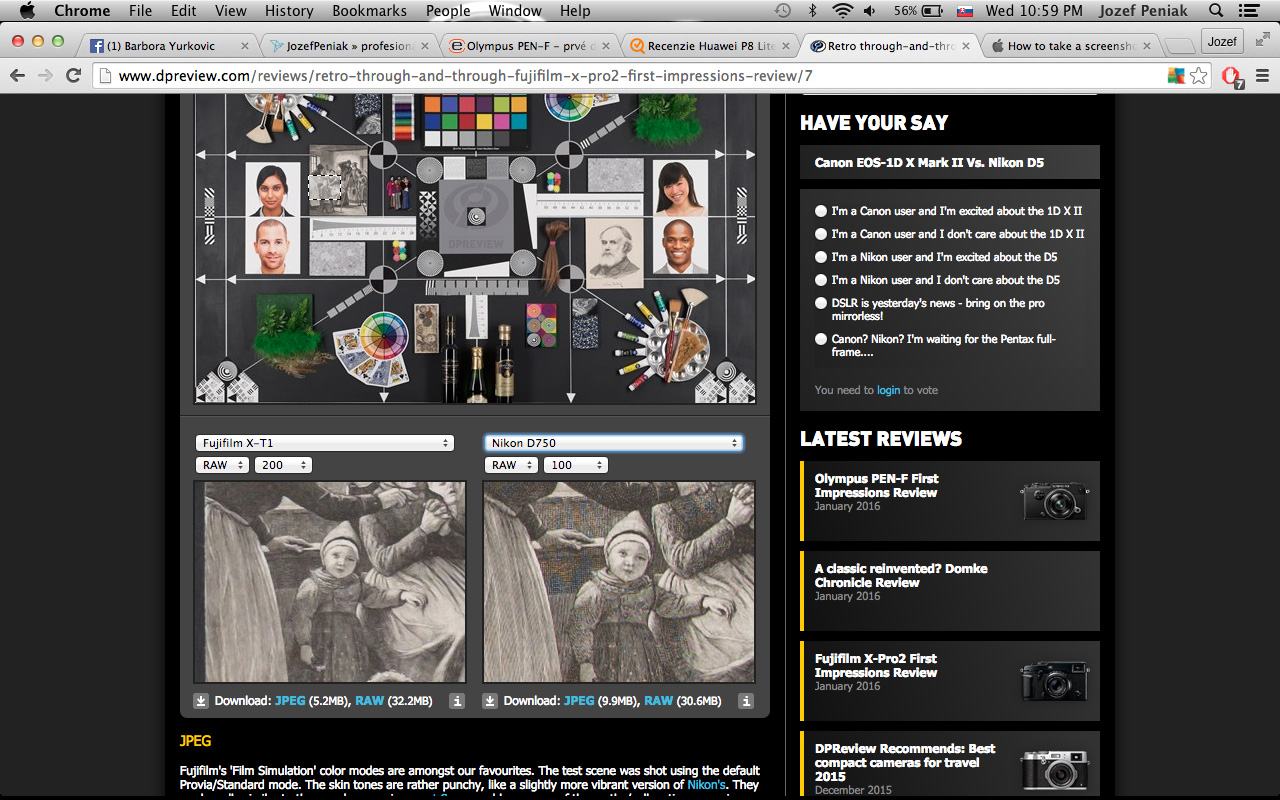Viewport: 1280px width, 800px height.
Task: Open the Chrome hamburger menu
Action: [1262, 76]
